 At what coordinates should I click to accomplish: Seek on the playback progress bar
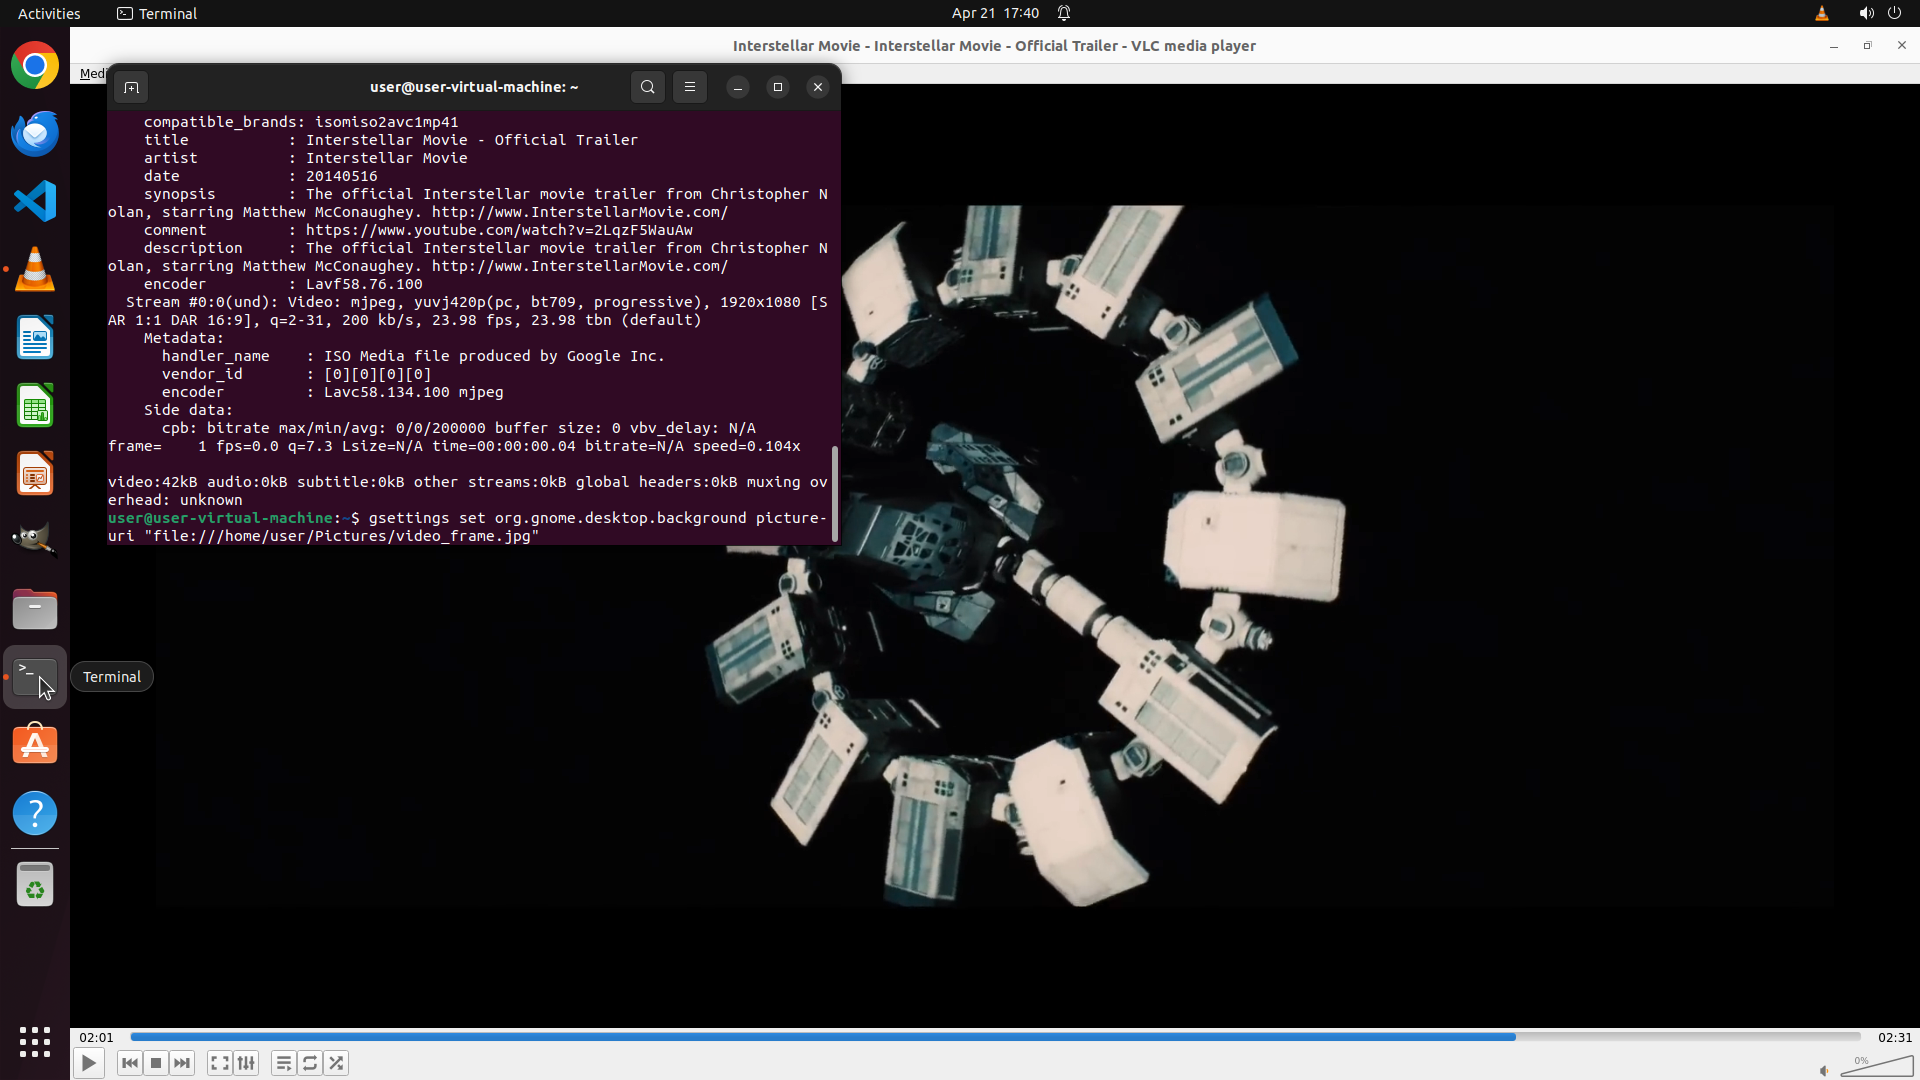995,1037
